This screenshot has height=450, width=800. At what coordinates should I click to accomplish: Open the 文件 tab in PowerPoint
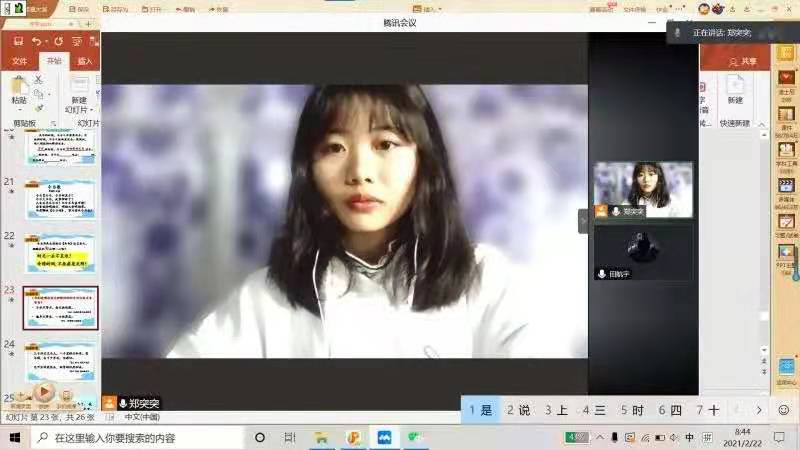click(x=19, y=61)
